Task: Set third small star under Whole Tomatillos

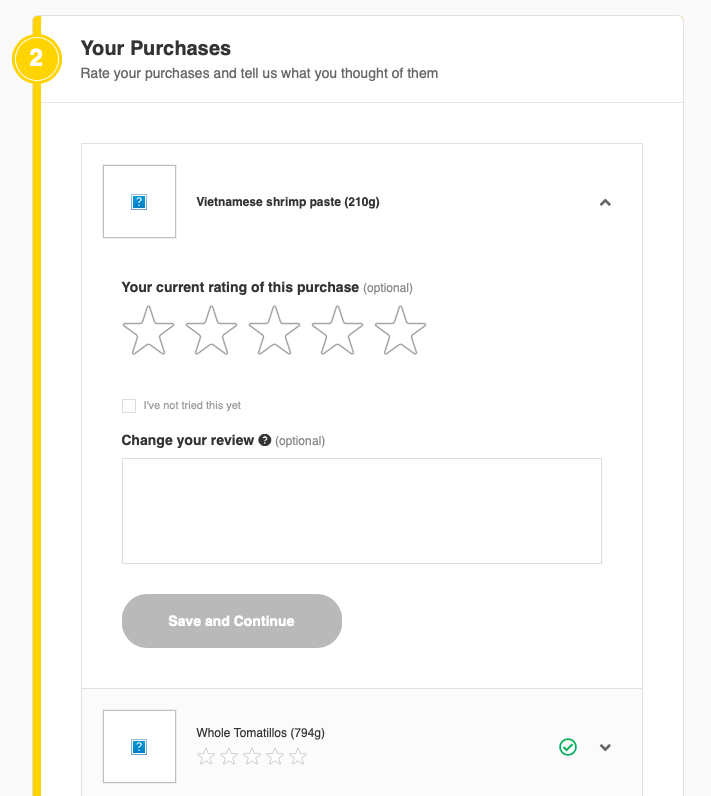Action: click(252, 756)
